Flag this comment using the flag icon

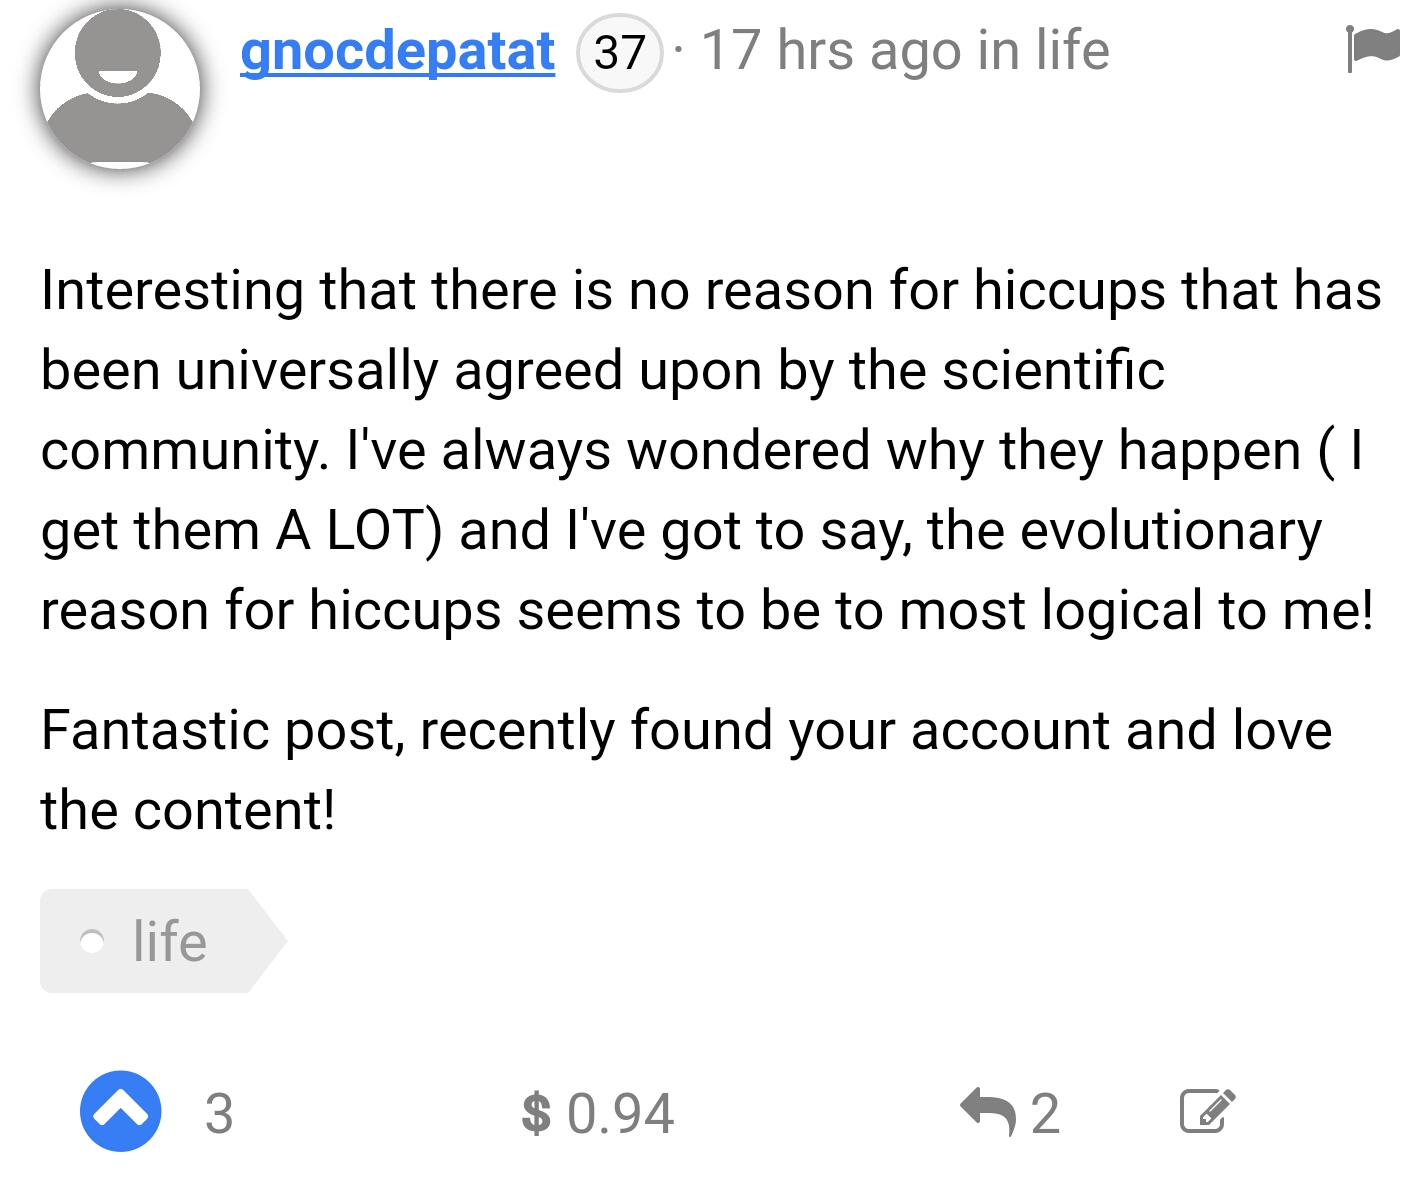click(x=1372, y=49)
